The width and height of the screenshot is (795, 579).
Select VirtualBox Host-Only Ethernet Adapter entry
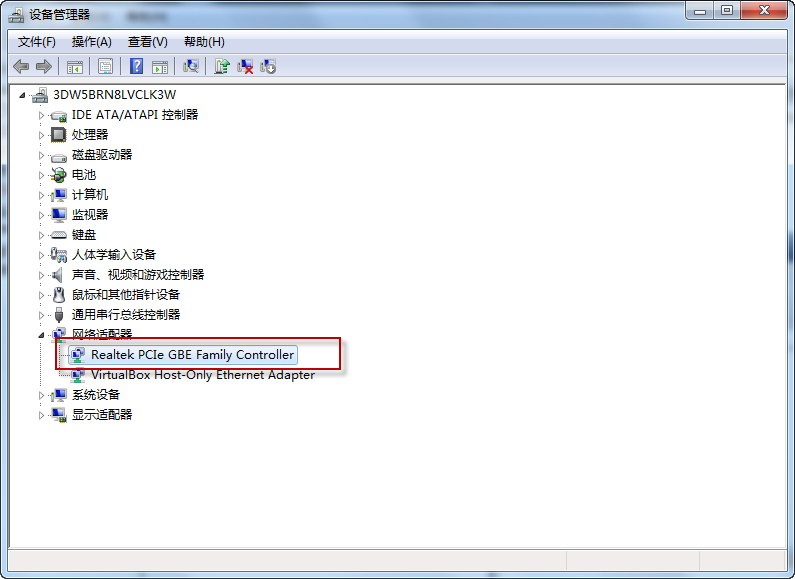203,375
